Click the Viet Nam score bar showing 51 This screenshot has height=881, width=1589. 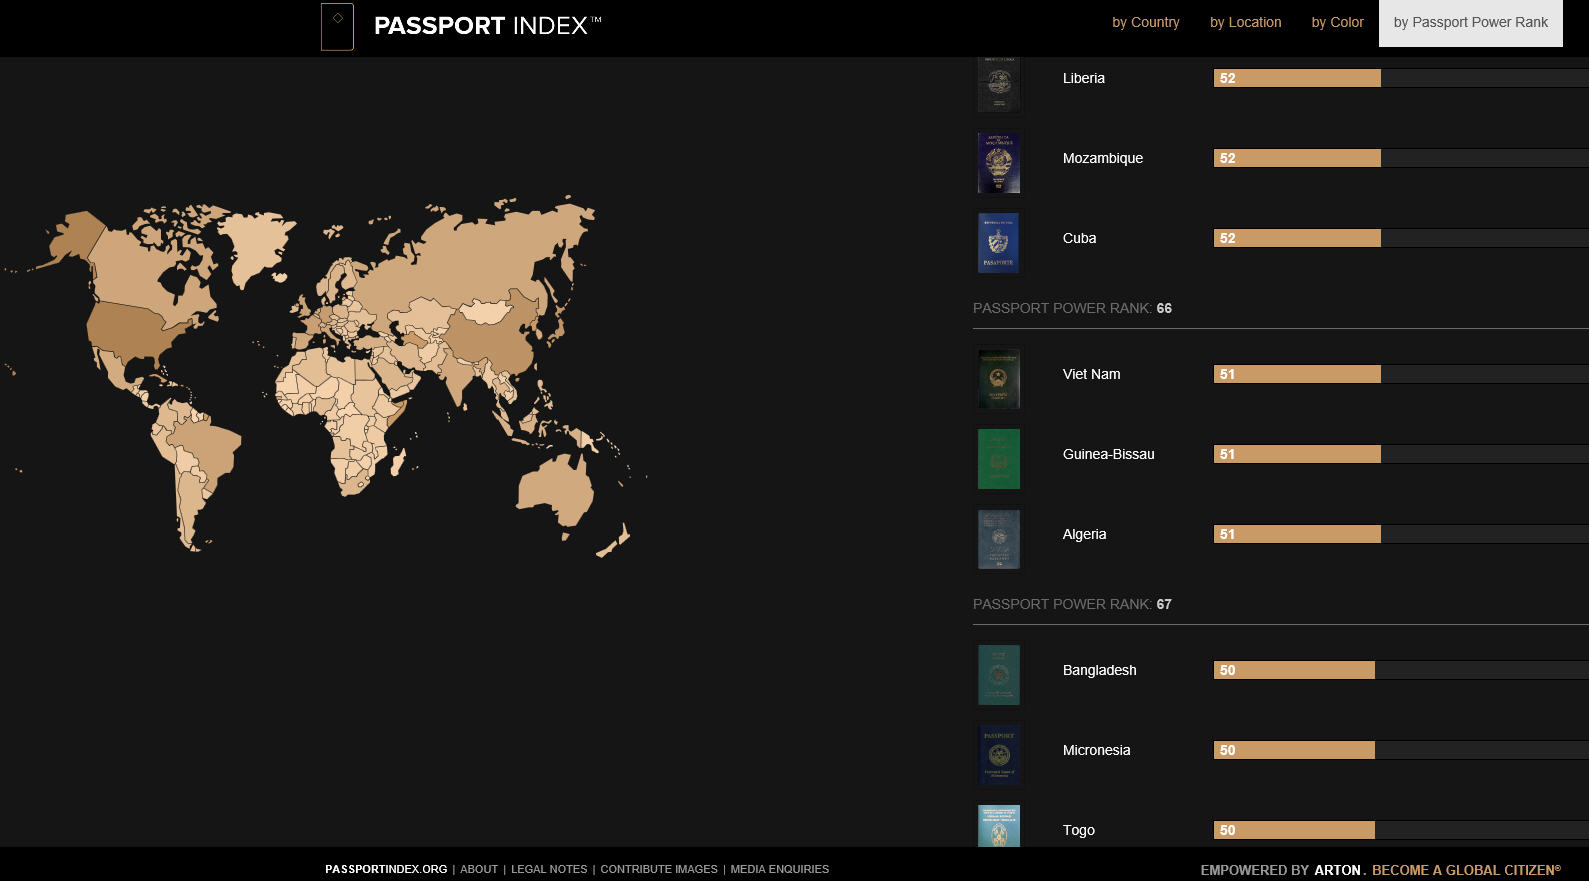(1297, 374)
